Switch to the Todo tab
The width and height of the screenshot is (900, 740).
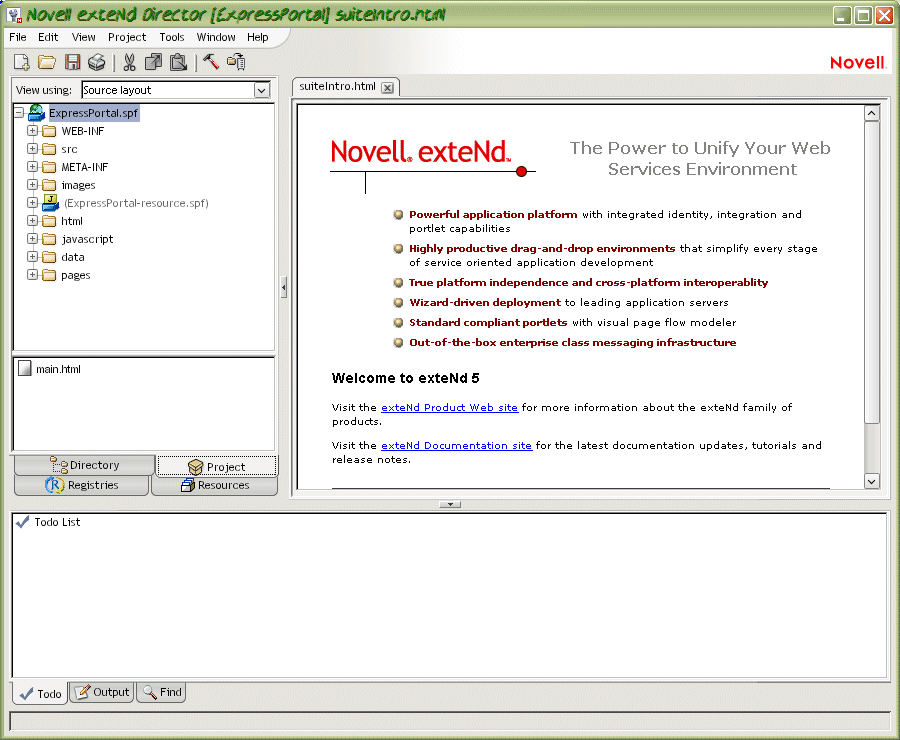coord(40,693)
